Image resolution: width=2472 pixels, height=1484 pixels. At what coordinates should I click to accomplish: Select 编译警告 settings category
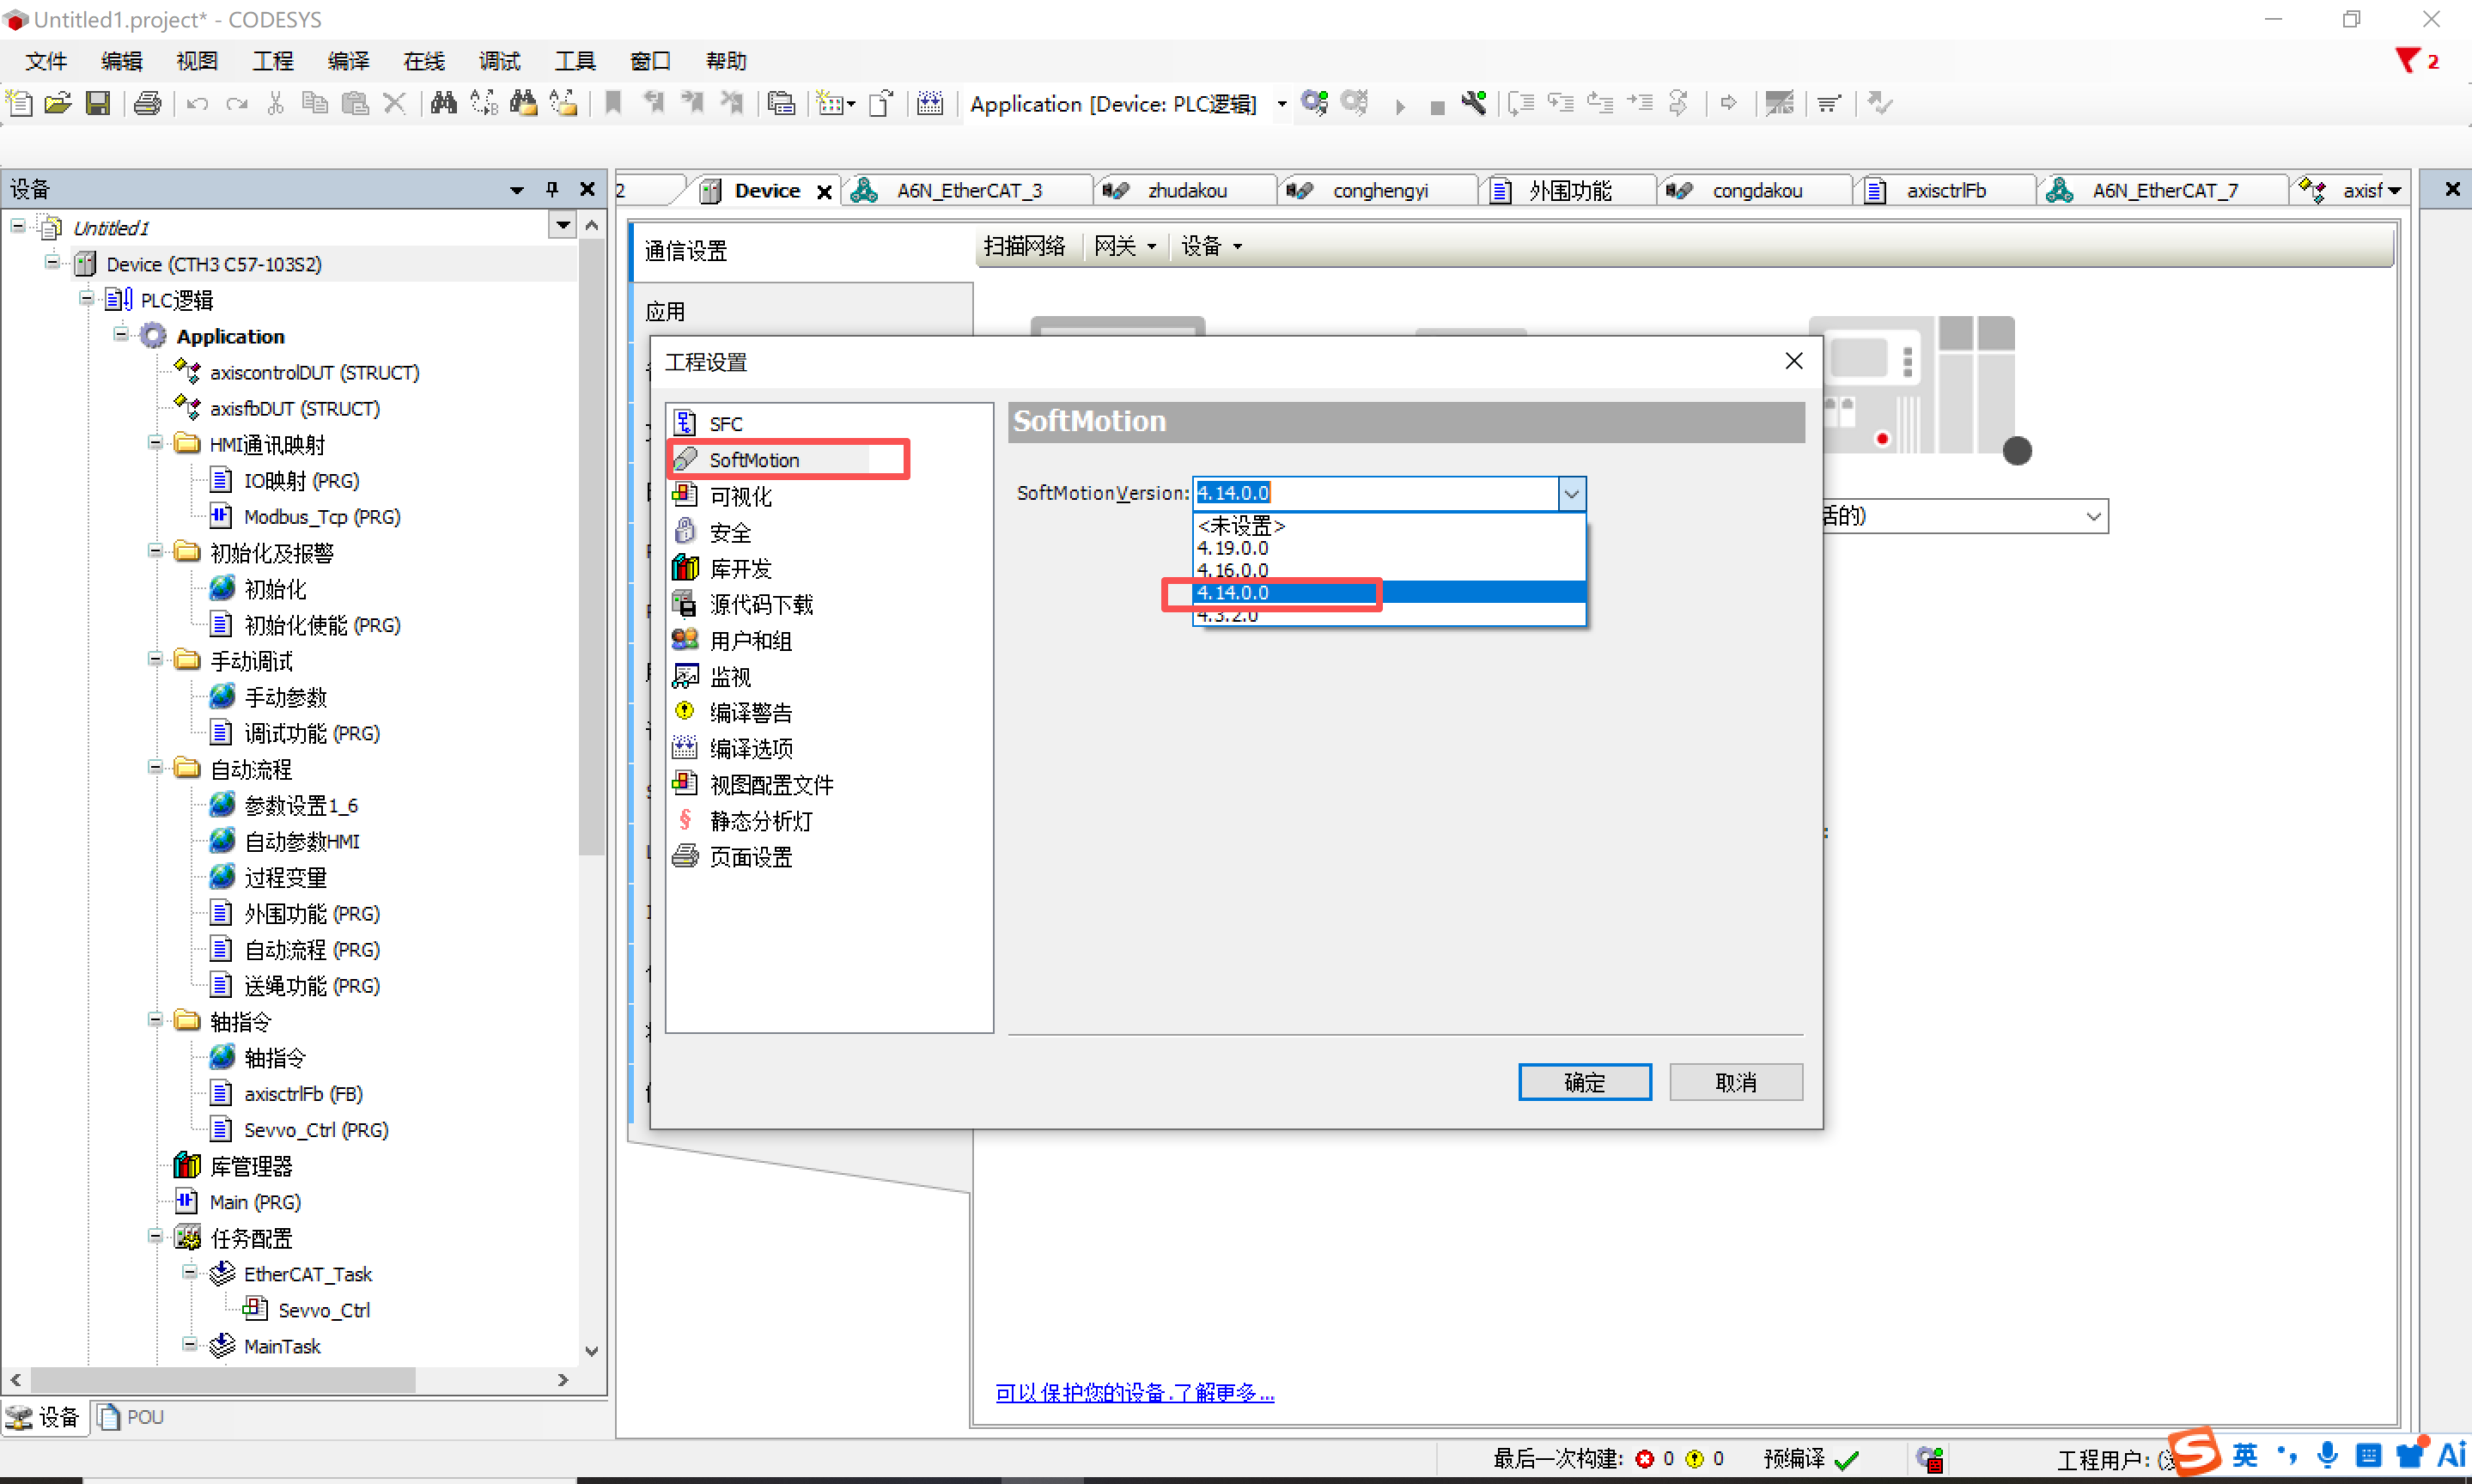(750, 712)
